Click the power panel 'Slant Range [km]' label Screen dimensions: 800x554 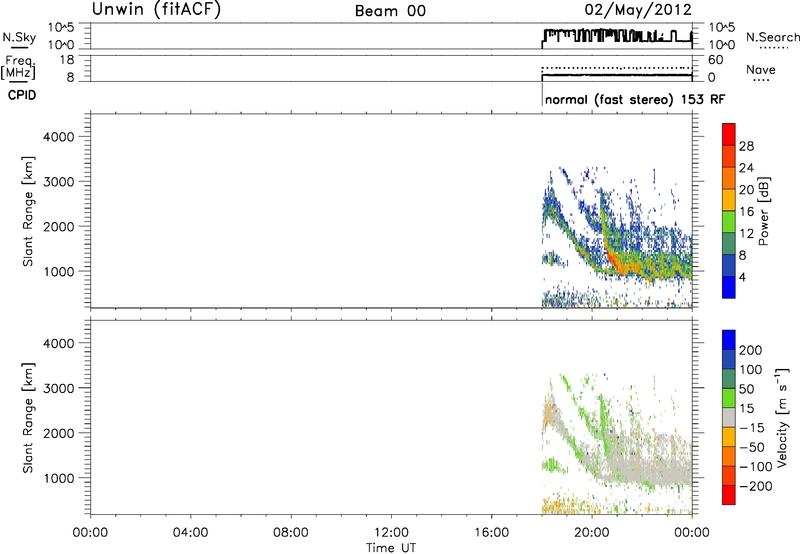point(28,211)
